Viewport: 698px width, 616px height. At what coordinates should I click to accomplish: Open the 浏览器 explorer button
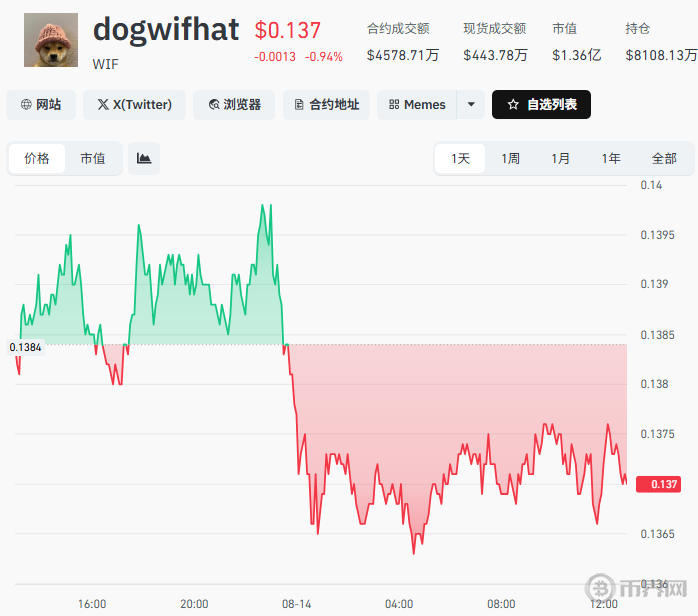(234, 105)
